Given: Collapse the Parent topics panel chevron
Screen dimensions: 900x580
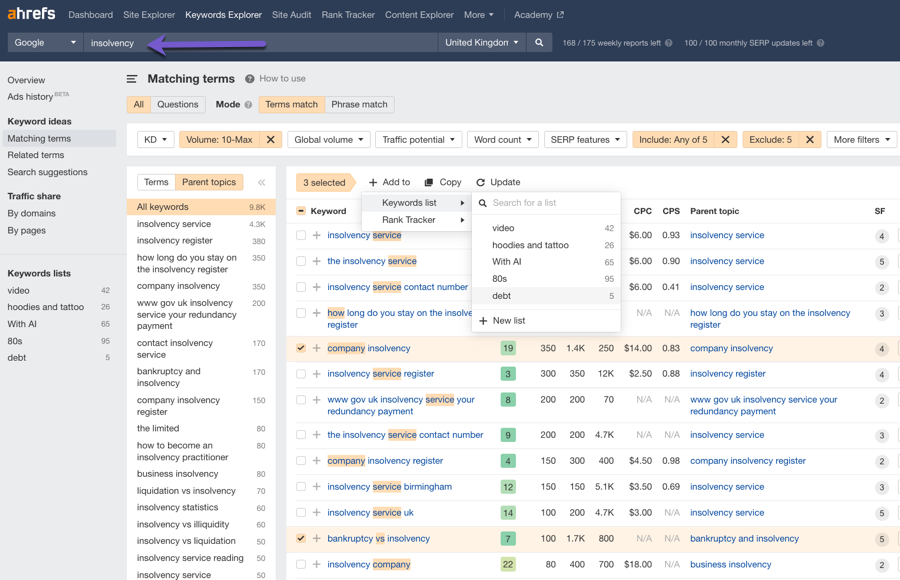Looking at the screenshot, I should click(x=261, y=183).
